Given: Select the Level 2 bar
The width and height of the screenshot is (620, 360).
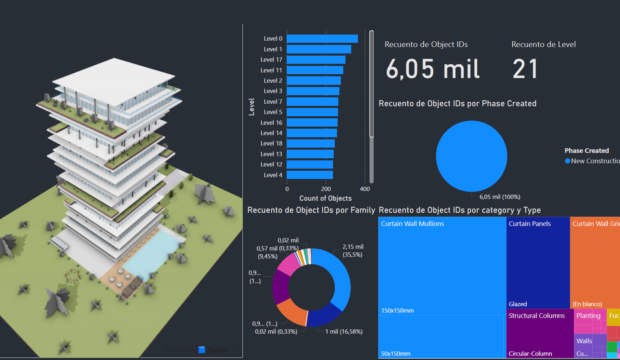Looking at the screenshot, I should click(314, 81).
